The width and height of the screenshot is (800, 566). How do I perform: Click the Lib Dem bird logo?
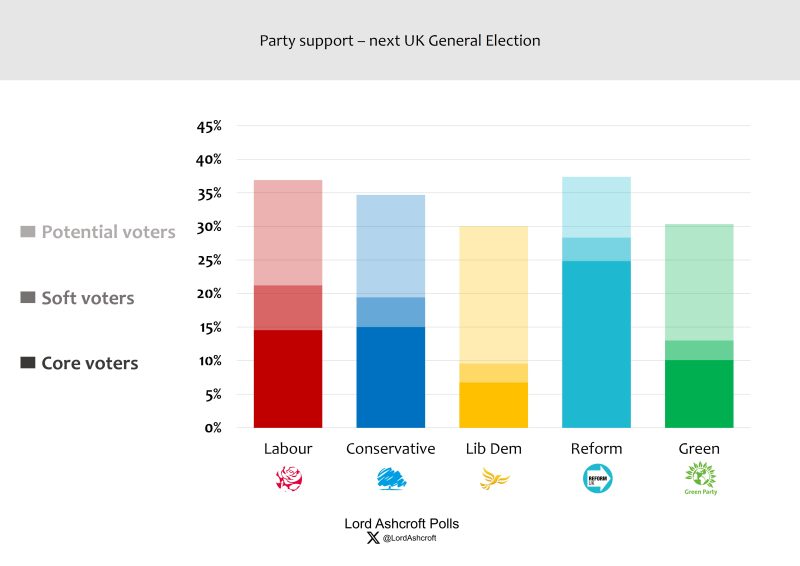tap(494, 480)
